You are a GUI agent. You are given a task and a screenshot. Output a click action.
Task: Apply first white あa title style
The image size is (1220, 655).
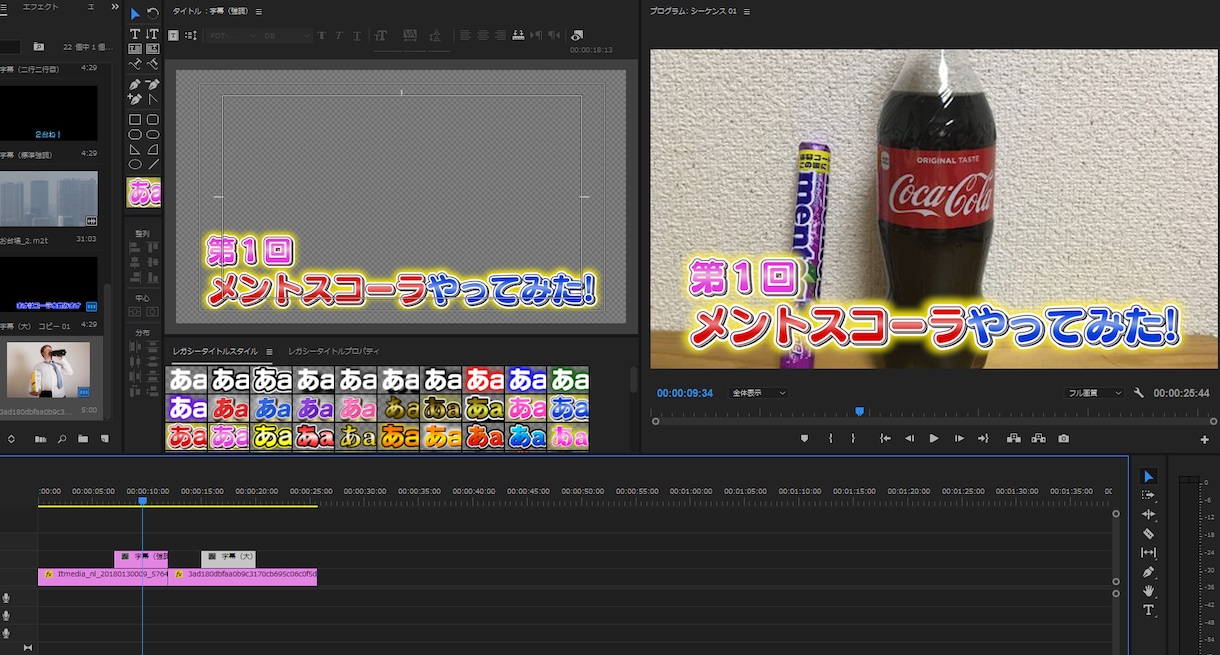(x=186, y=380)
